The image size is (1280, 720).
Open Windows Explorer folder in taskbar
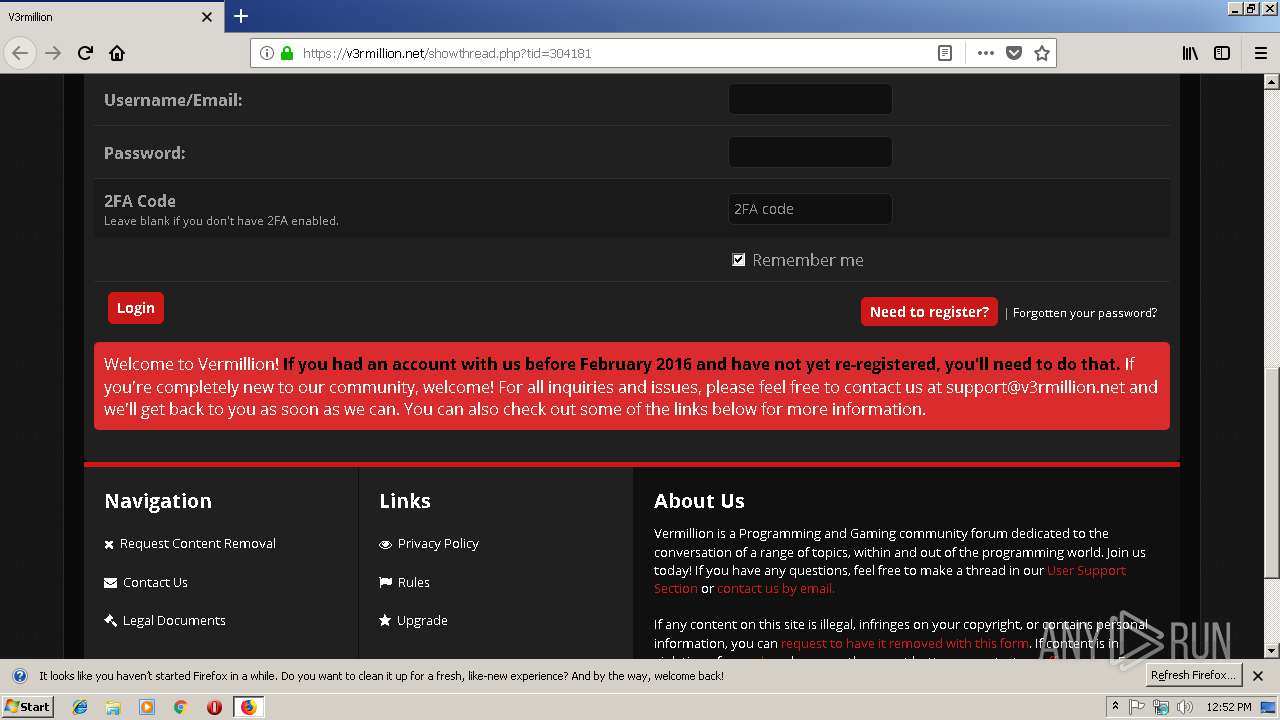pos(113,707)
